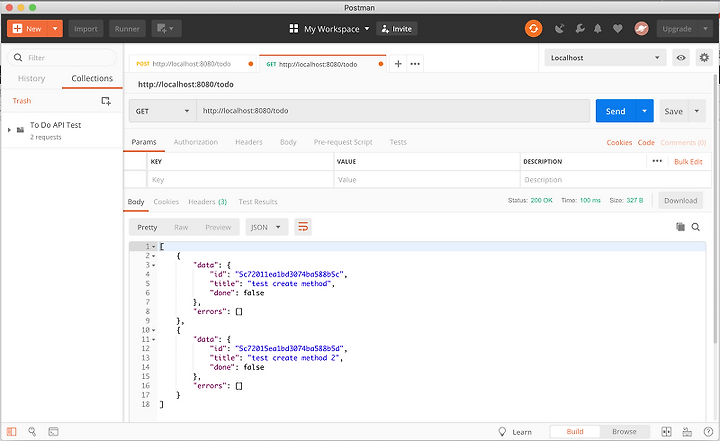Open params column options ellipsis

pyautogui.click(x=657, y=161)
